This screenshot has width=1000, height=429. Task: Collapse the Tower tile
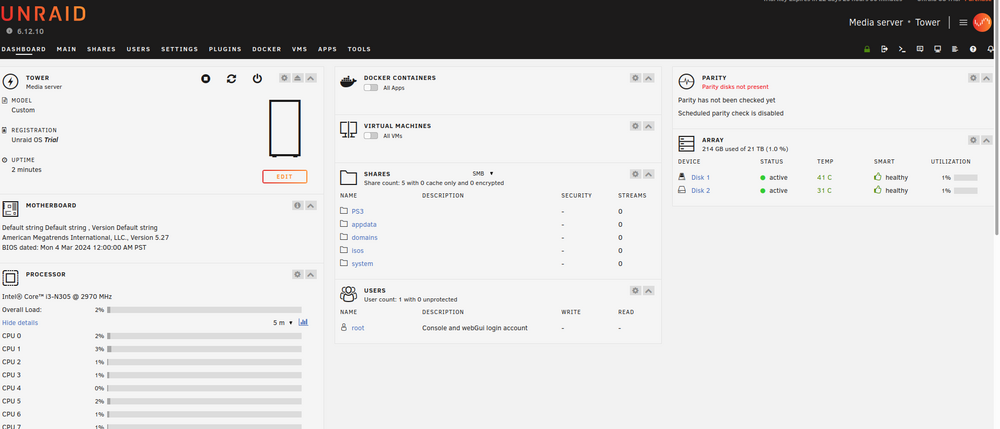311,78
